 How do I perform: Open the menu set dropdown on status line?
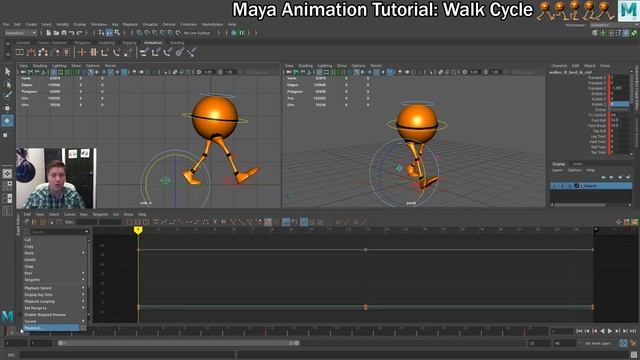coord(20,33)
